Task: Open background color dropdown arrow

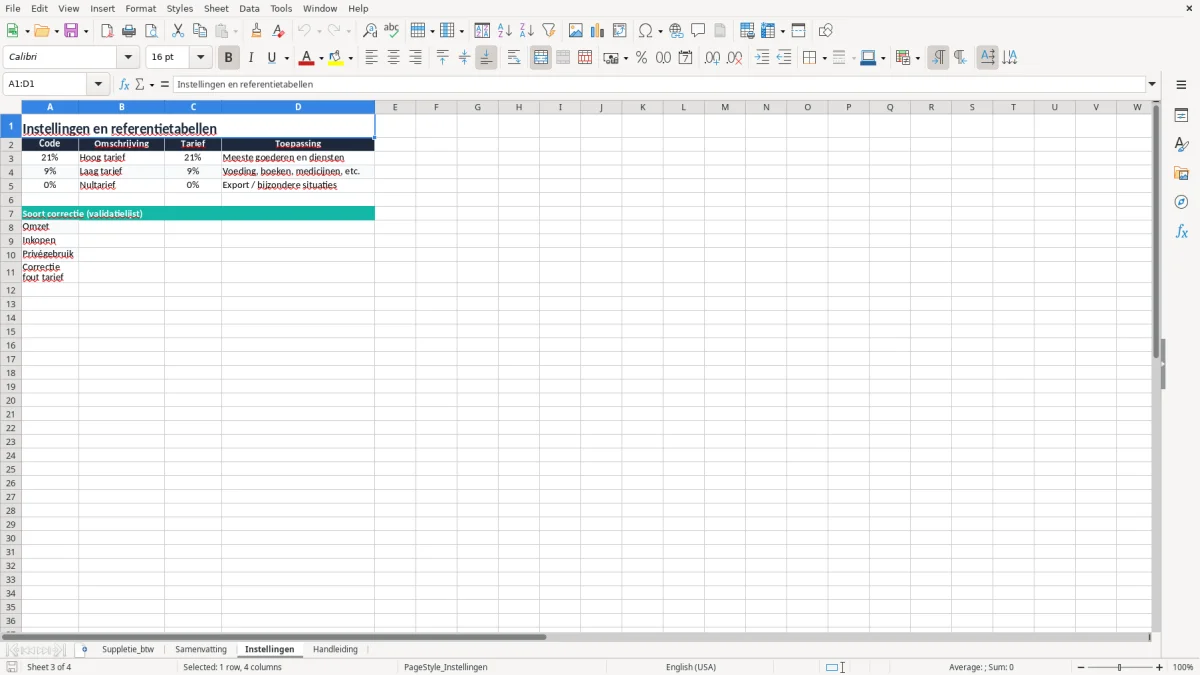Action: point(350,59)
